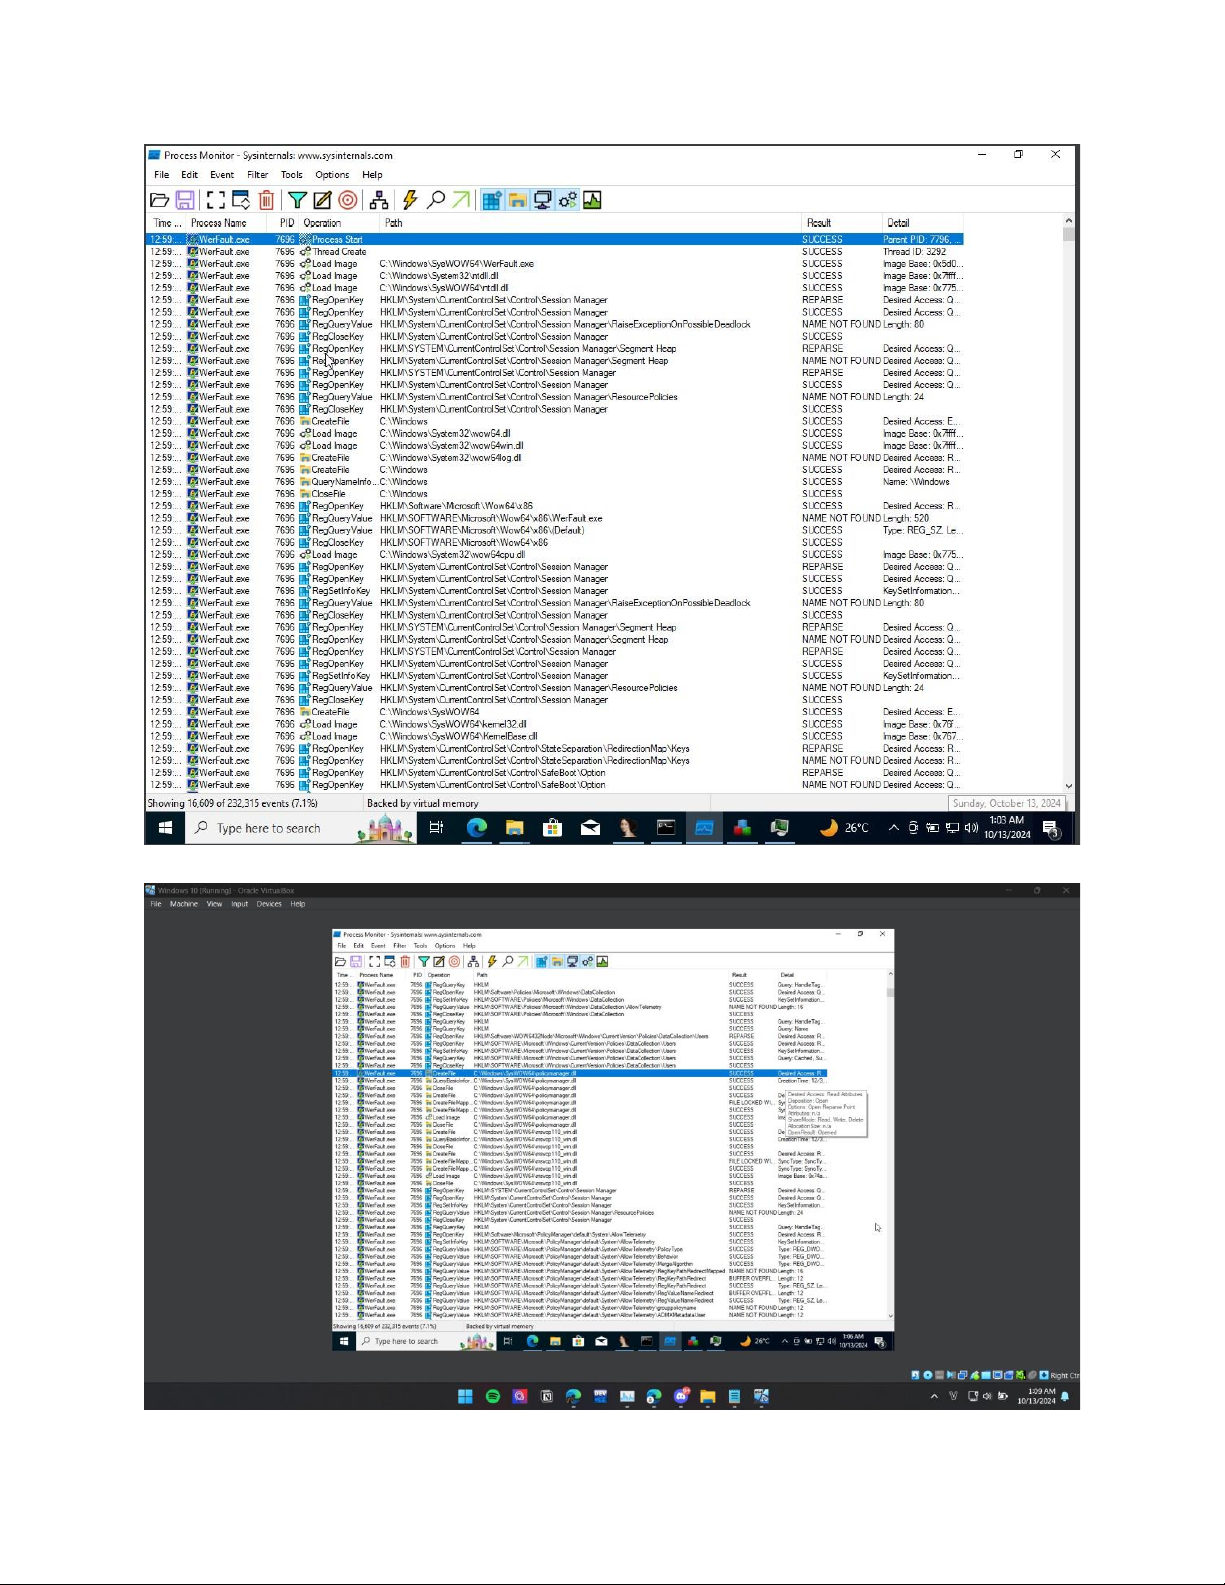Open Task View in the upper screenshot's taskbar
Image resolution: width=1225 pixels, height=1585 pixels.
(436, 828)
